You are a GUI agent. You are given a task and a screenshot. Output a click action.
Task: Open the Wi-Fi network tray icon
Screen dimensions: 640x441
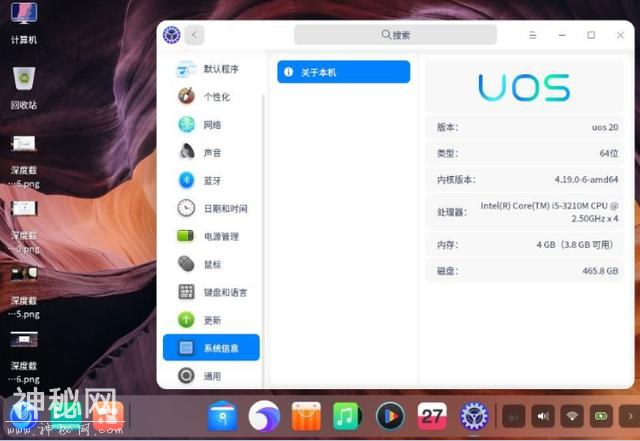[572, 416]
